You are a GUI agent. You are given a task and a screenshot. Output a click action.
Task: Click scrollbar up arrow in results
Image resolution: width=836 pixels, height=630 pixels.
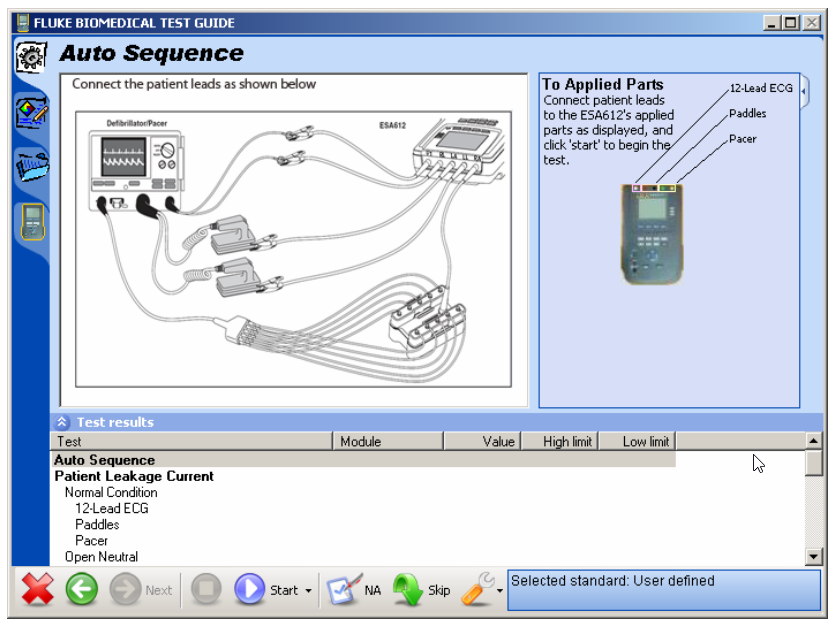tap(813, 441)
